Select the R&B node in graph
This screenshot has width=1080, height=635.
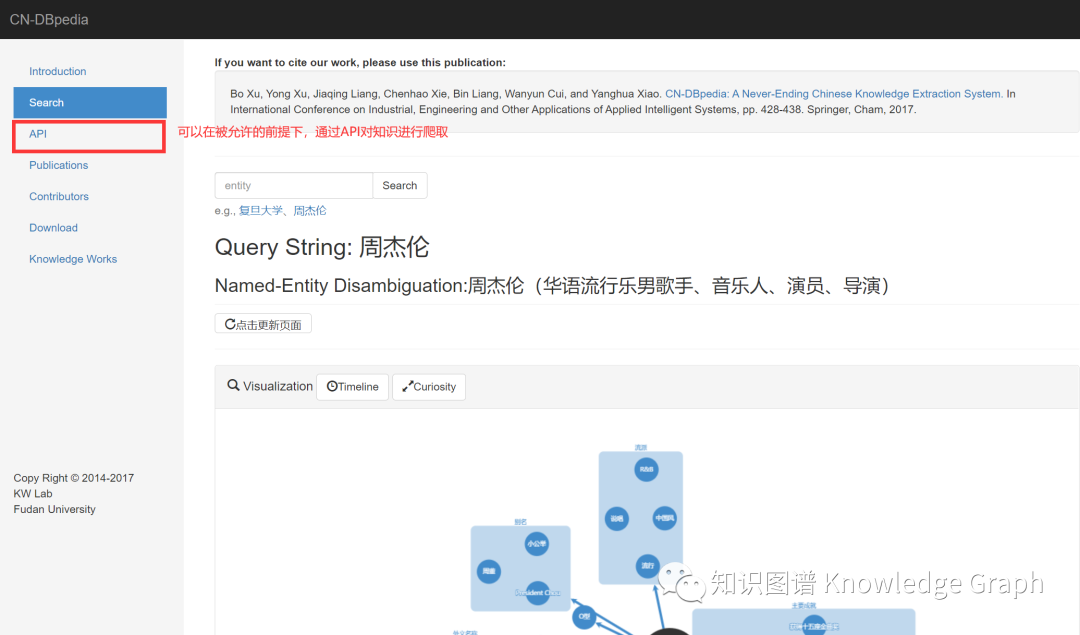pyautogui.click(x=646, y=470)
